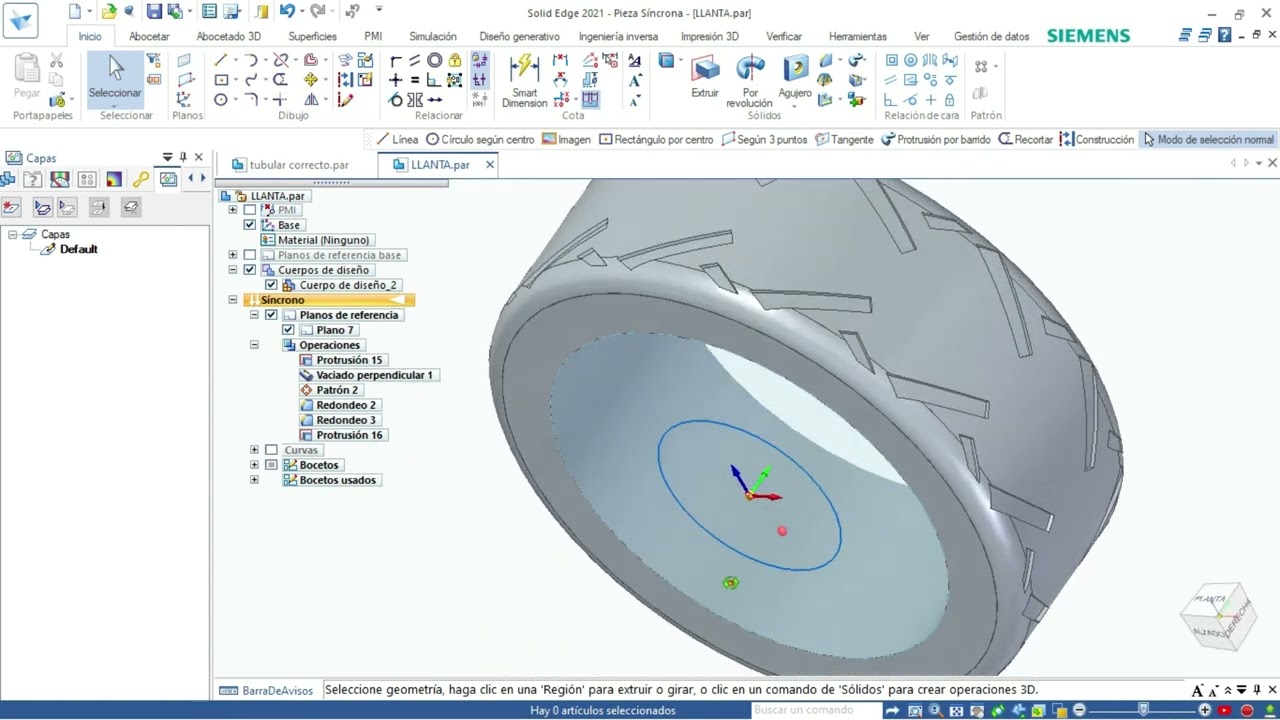Uncheck the Base checkbox
Screen dimensions: 1280x720
point(250,225)
